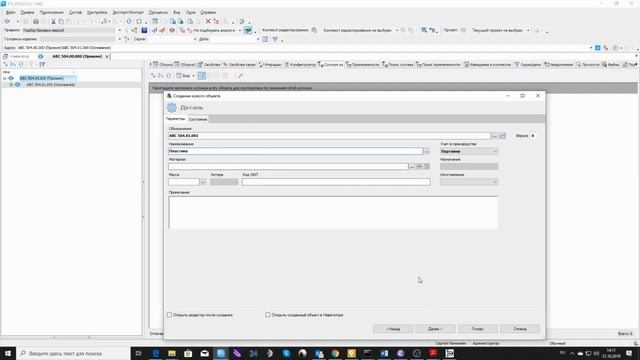This screenshot has width=640, height=360.
Task: Open the Правка menu
Action: (27, 13)
